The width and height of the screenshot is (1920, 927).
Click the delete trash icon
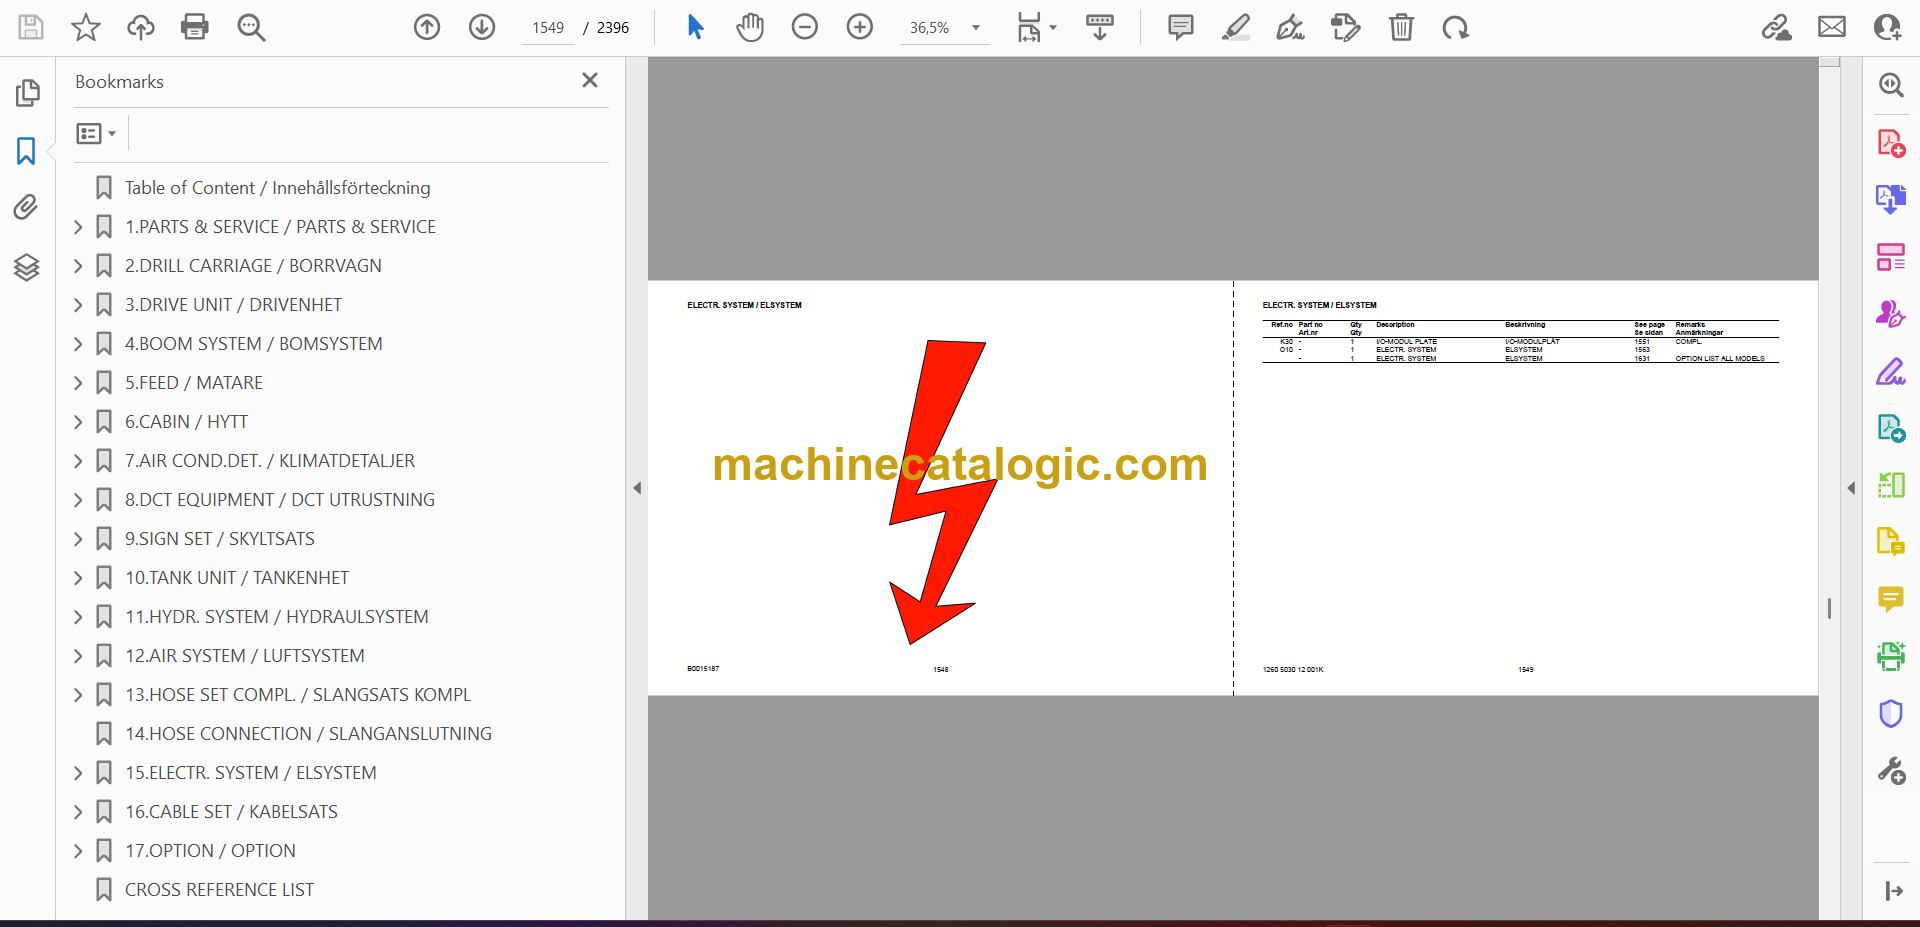point(1401,27)
